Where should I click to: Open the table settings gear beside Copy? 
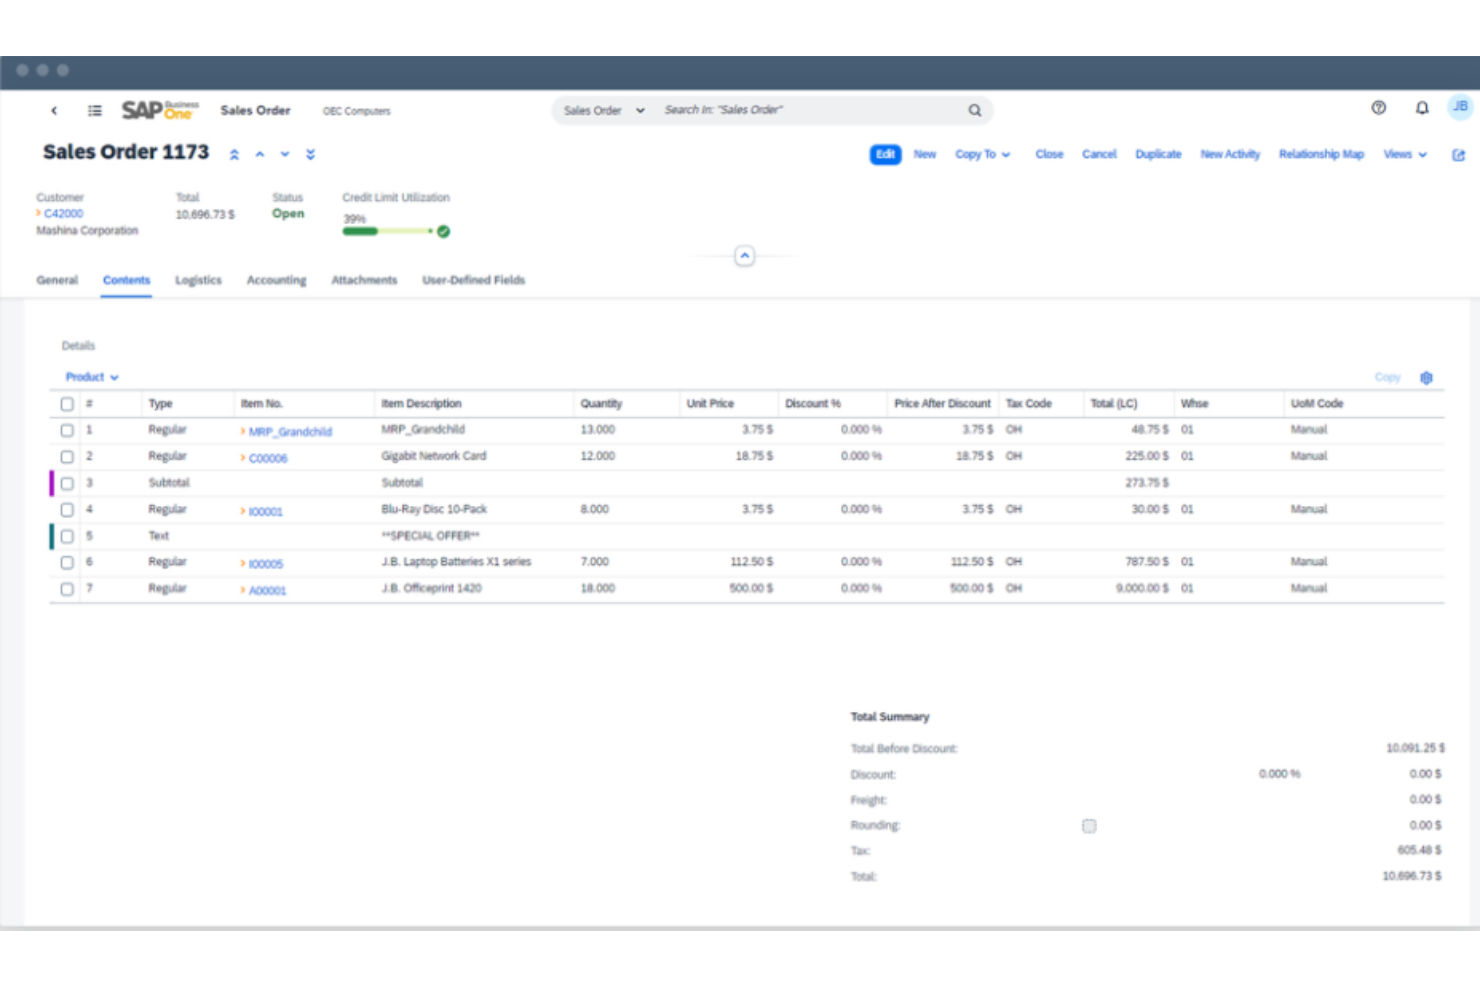[1426, 377]
